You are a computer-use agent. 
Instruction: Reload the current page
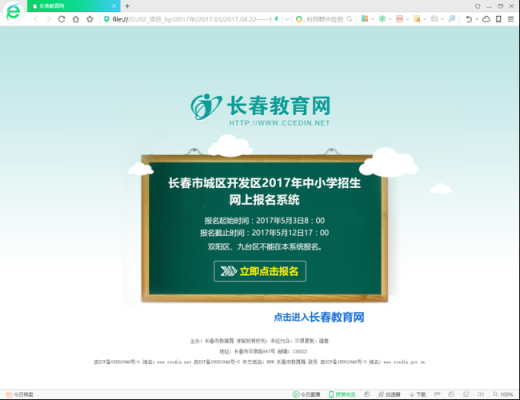tap(62, 19)
